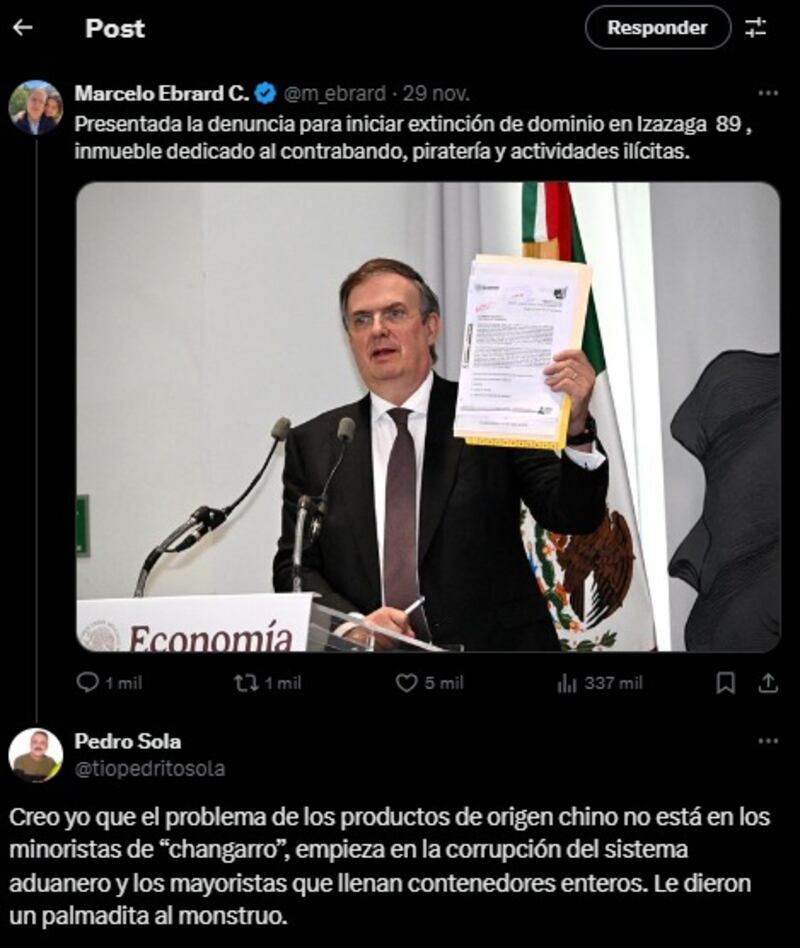Click the blue verified badge
The image size is (800, 948).
pos(265,93)
